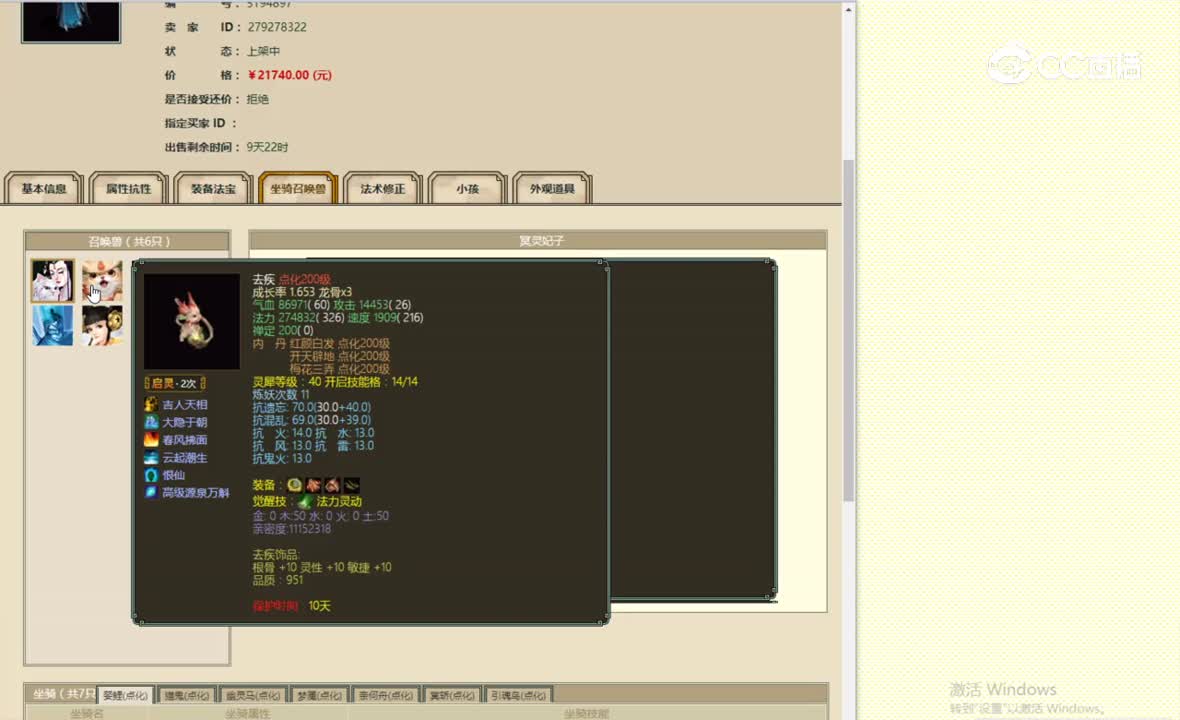Select the 猎鬼(点化) mount tab
Image resolution: width=1180 pixels, height=720 pixels.
click(x=187, y=695)
